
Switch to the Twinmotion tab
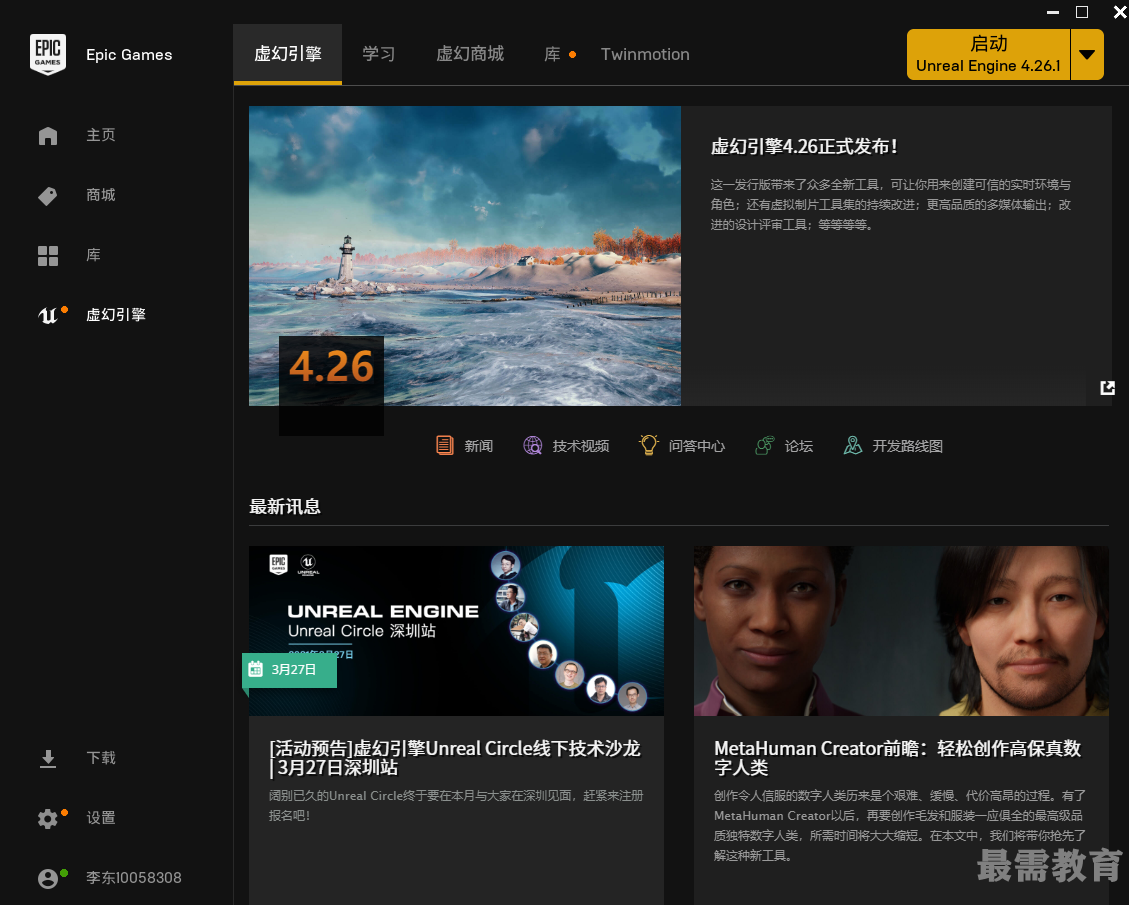click(645, 55)
